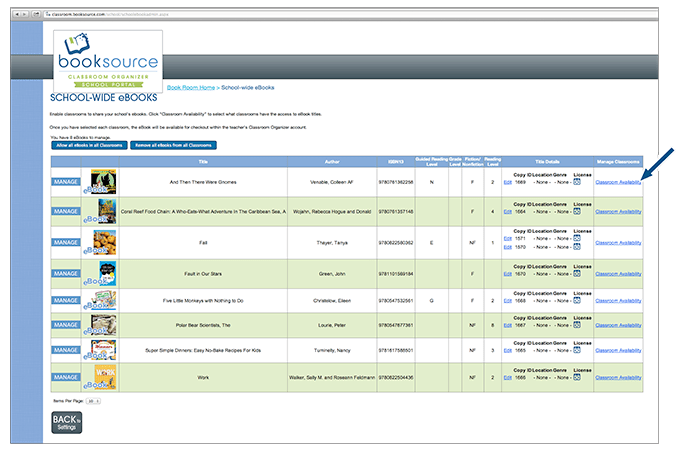The image size is (684, 457).
Task: Open the Booksource Classroom Organizer logo
Action: pos(108,61)
